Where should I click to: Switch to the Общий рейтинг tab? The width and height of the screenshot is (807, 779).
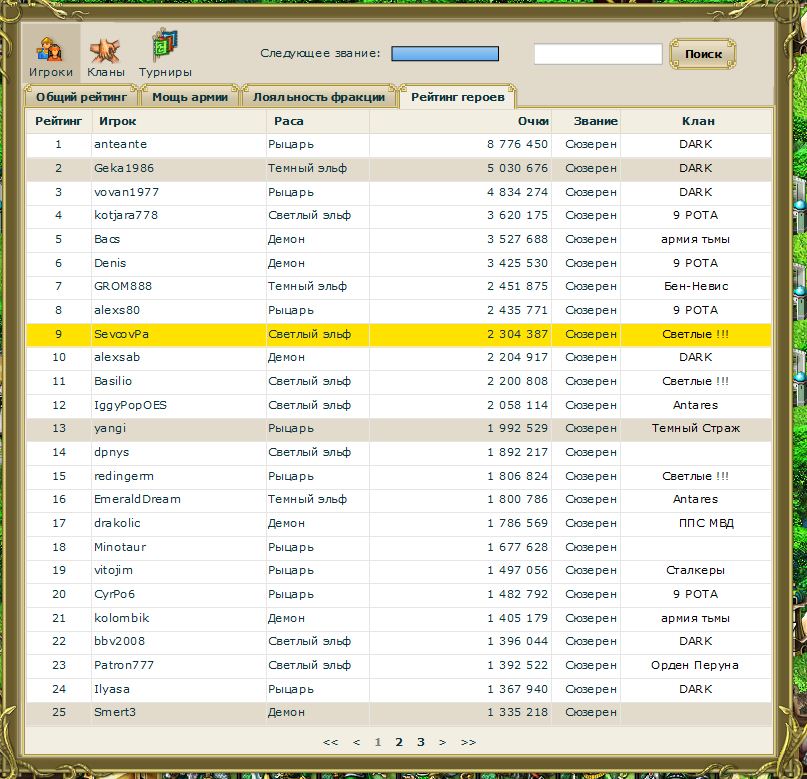pos(81,97)
